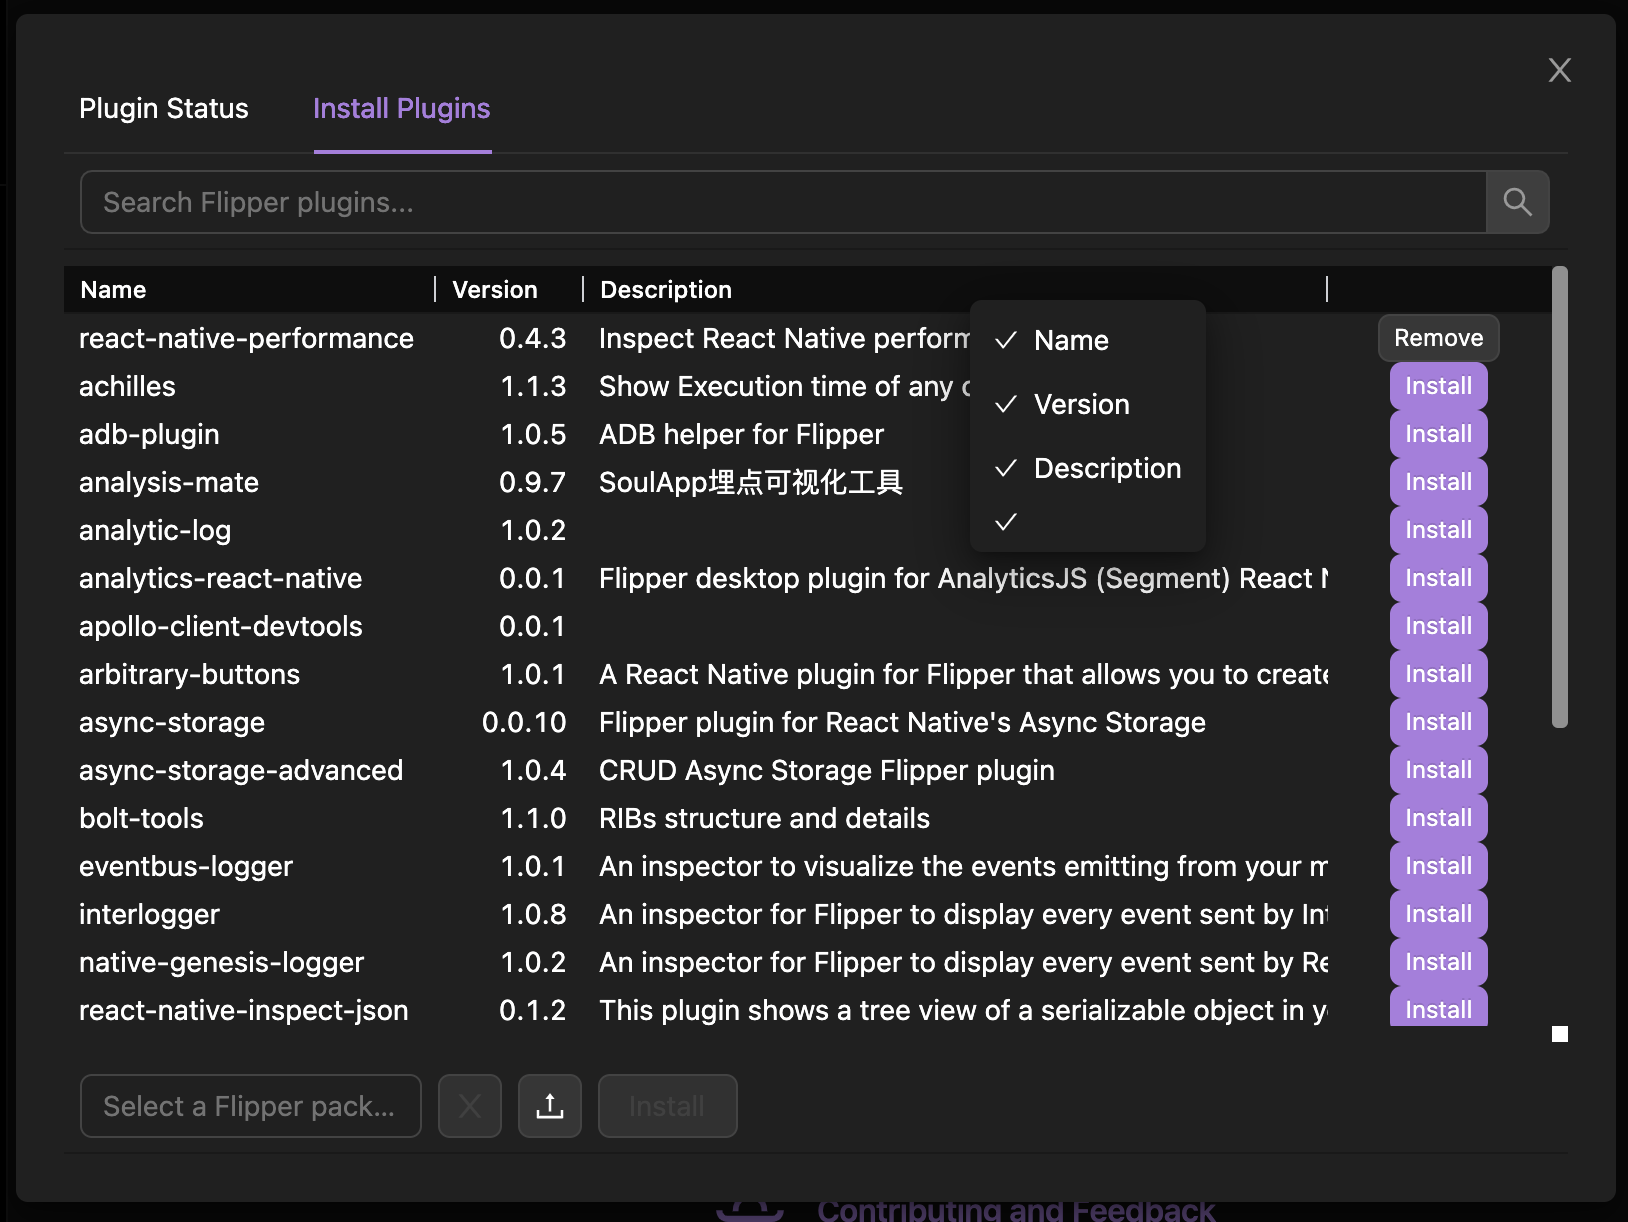Focus the Search Flipper plugins field

pos(783,202)
